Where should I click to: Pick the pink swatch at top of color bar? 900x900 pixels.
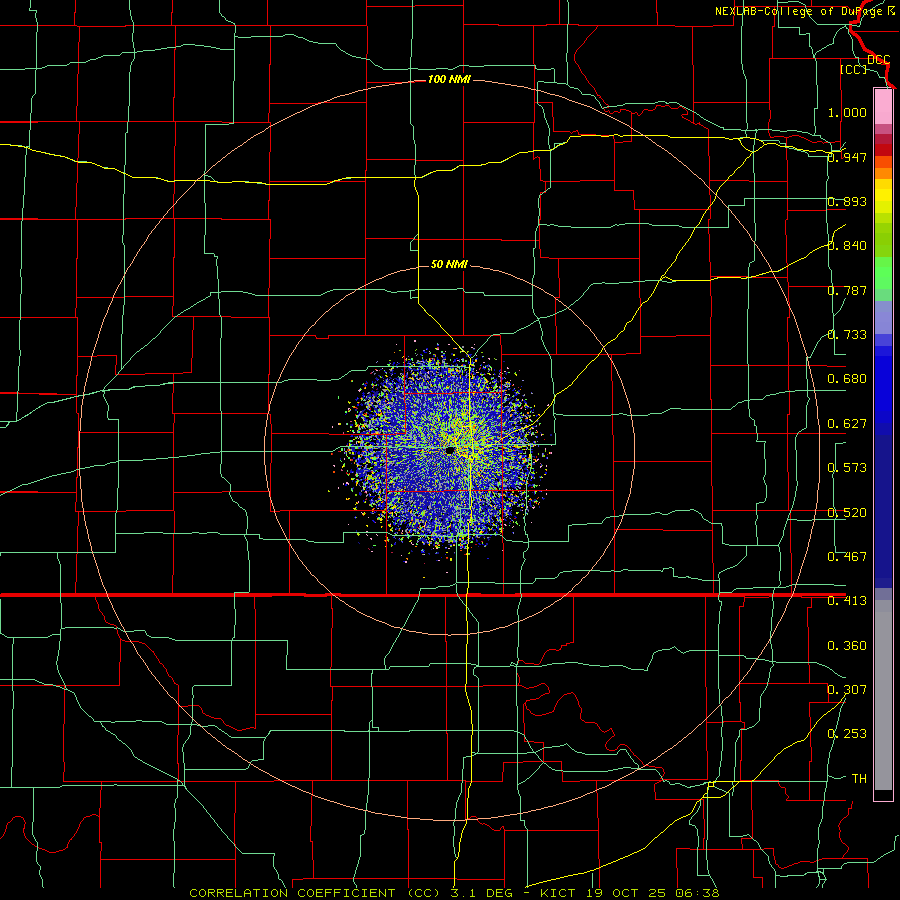[x=883, y=107]
